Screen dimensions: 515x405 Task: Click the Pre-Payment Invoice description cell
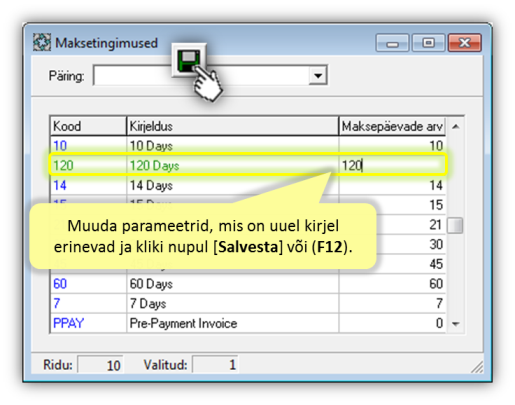coord(232,323)
